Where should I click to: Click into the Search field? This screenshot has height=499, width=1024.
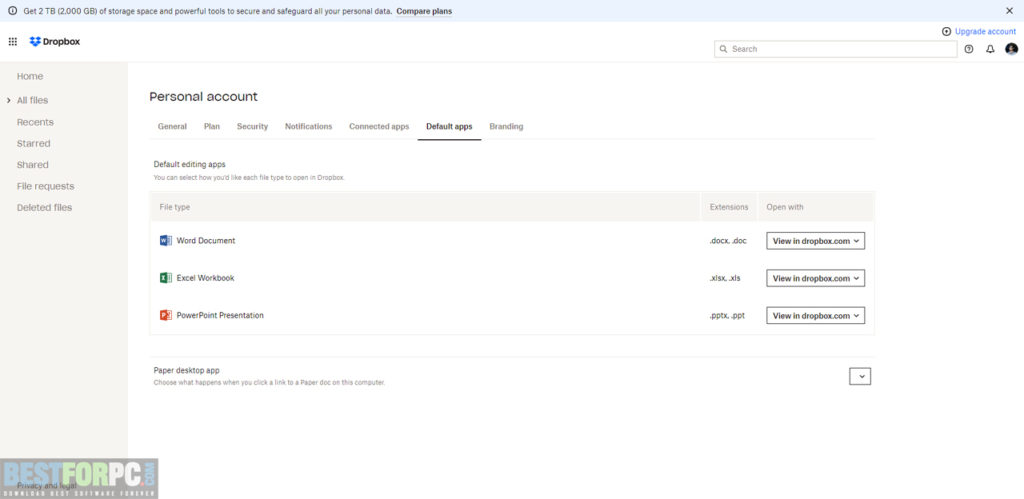(x=835, y=49)
